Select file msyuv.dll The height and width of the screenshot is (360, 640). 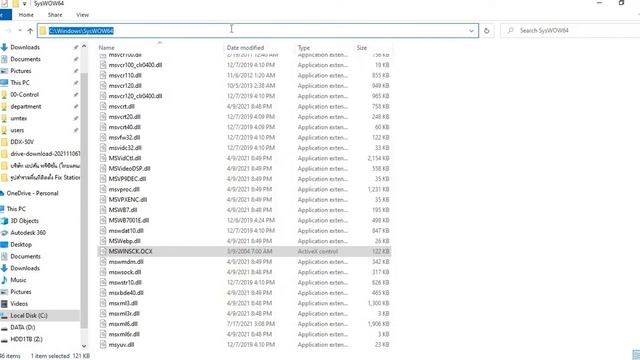pyautogui.click(x=121, y=345)
